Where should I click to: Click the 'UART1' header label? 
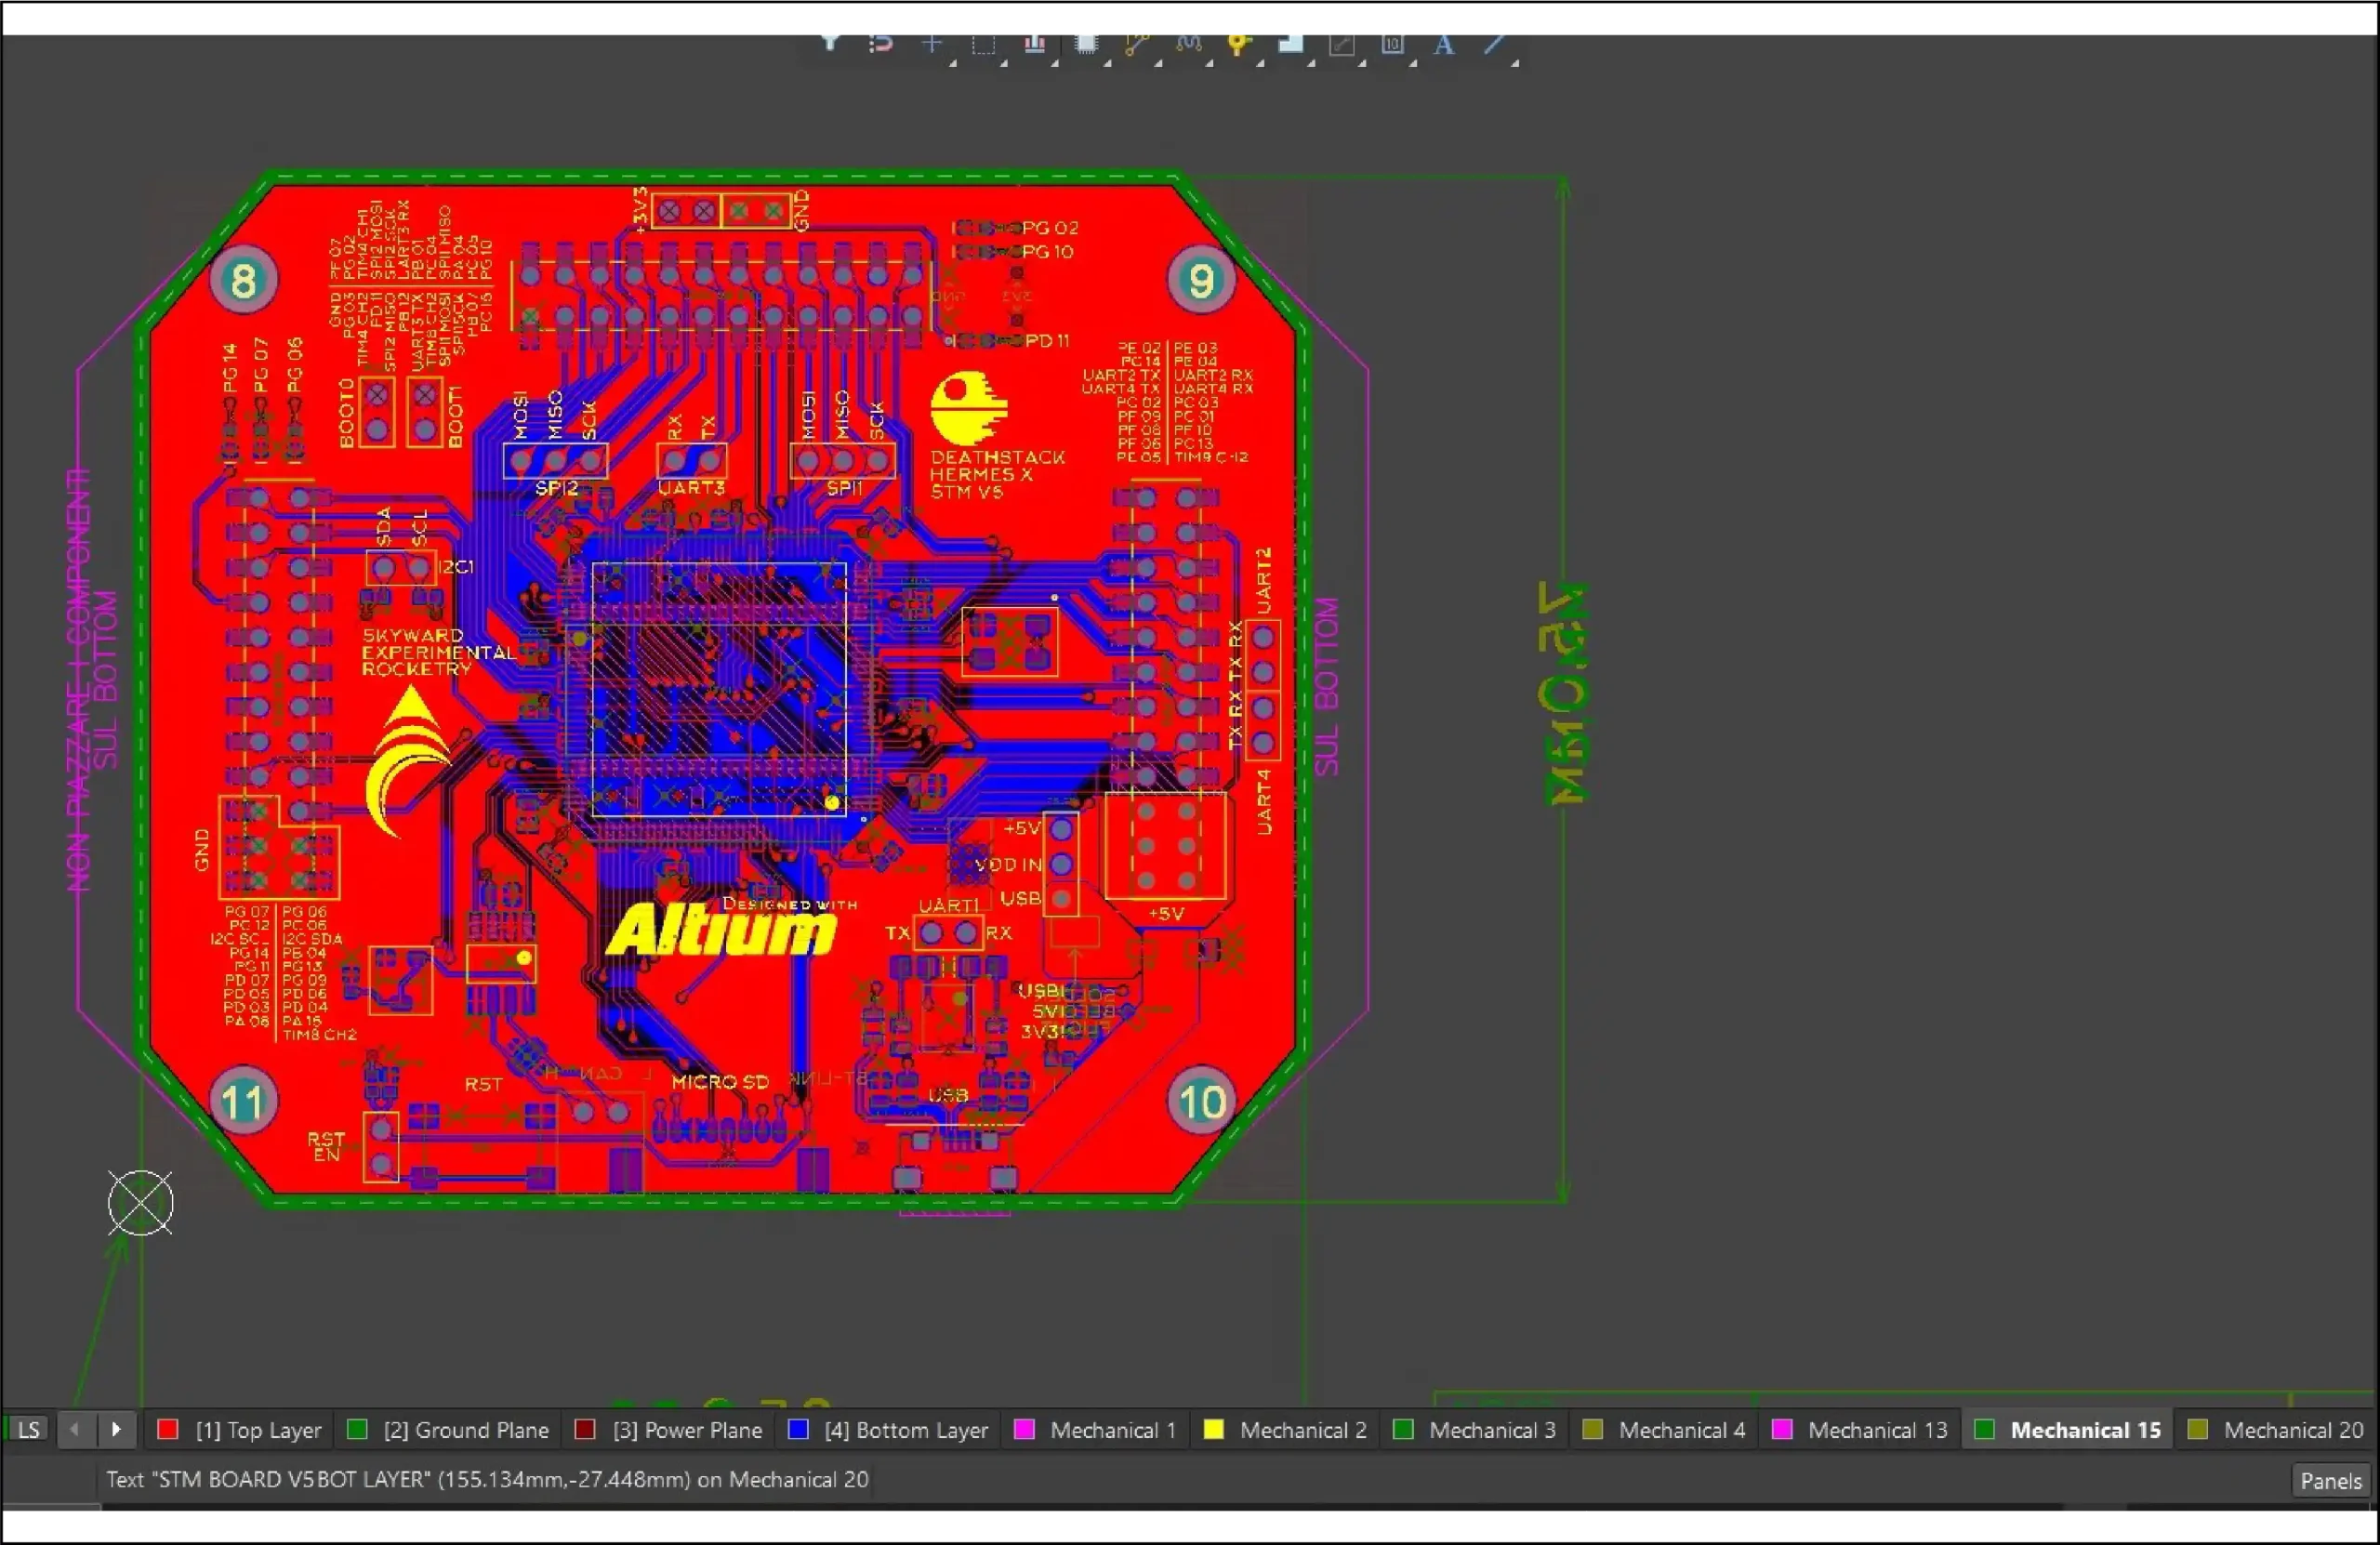(948, 906)
